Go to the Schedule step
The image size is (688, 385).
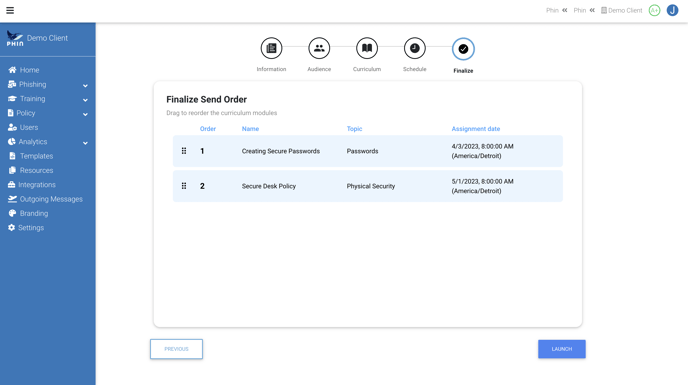click(x=415, y=48)
